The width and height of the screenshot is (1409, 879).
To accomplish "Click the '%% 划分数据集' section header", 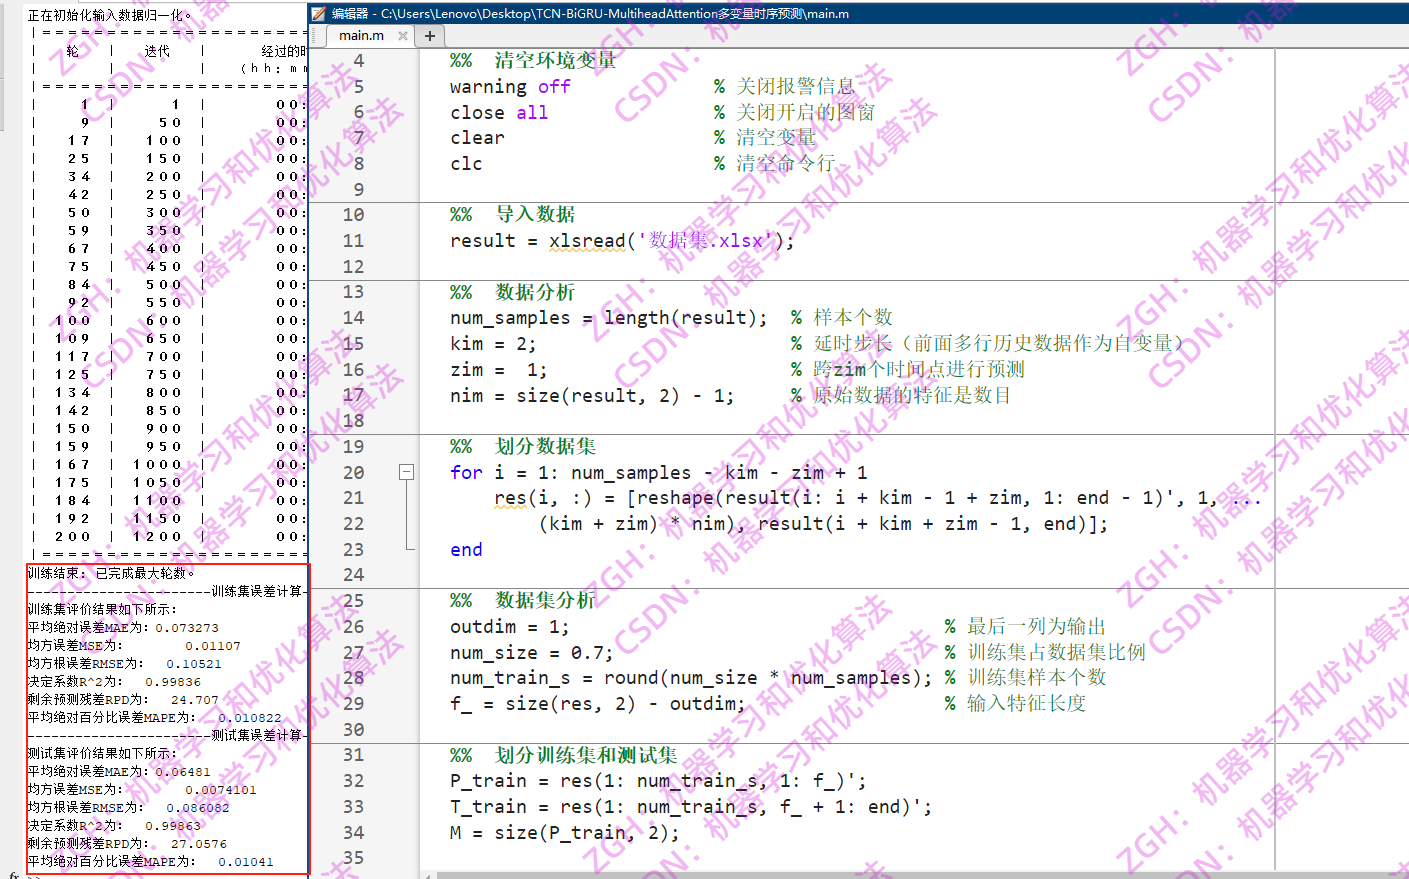I will tap(523, 447).
